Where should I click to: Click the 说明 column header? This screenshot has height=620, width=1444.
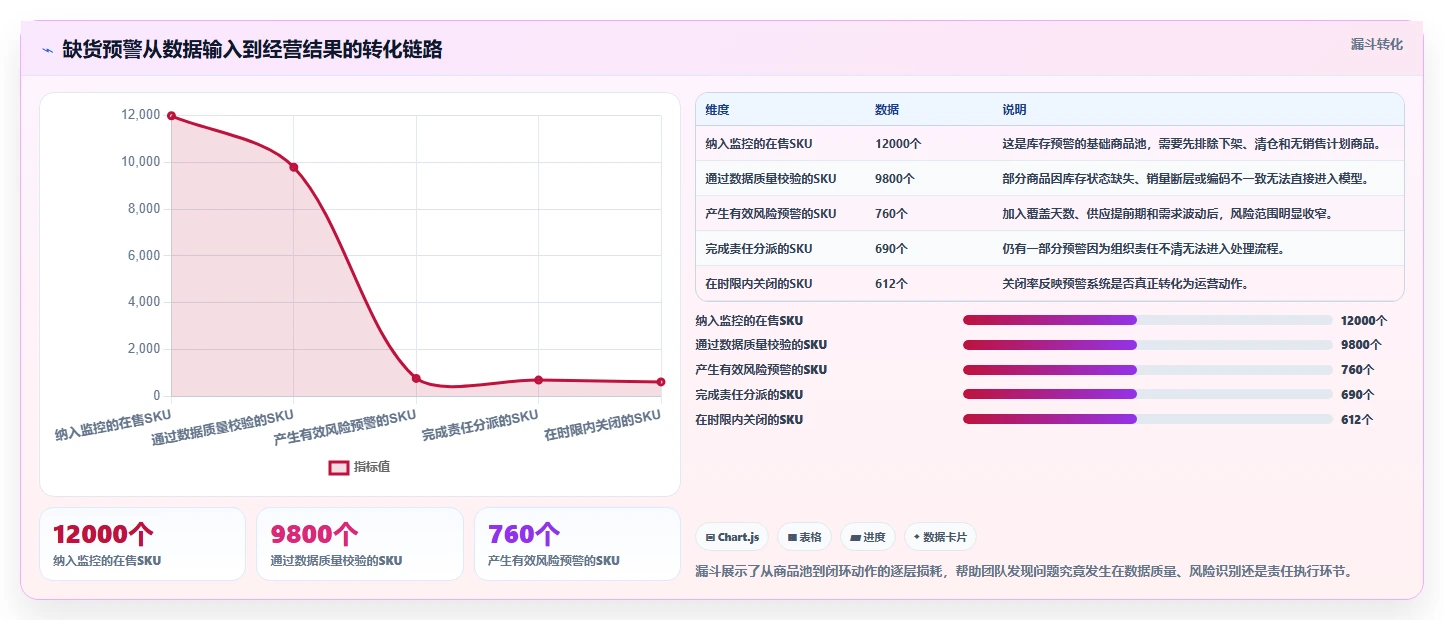click(x=1014, y=110)
